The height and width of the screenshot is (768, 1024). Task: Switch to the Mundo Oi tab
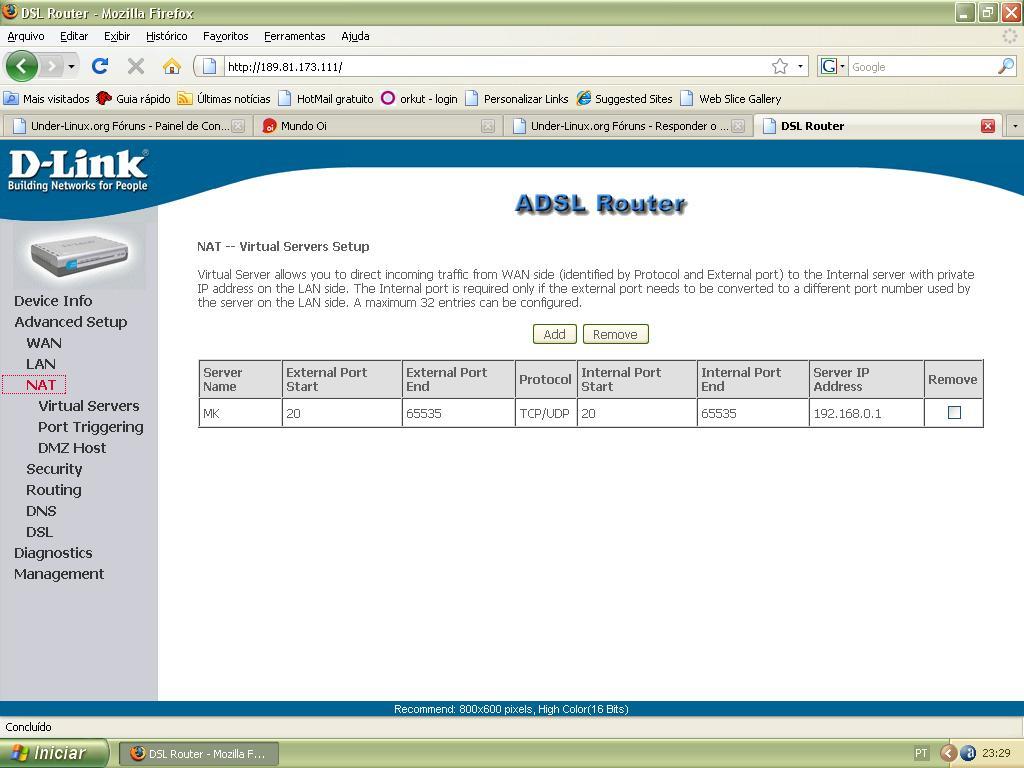click(x=376, y=126)
